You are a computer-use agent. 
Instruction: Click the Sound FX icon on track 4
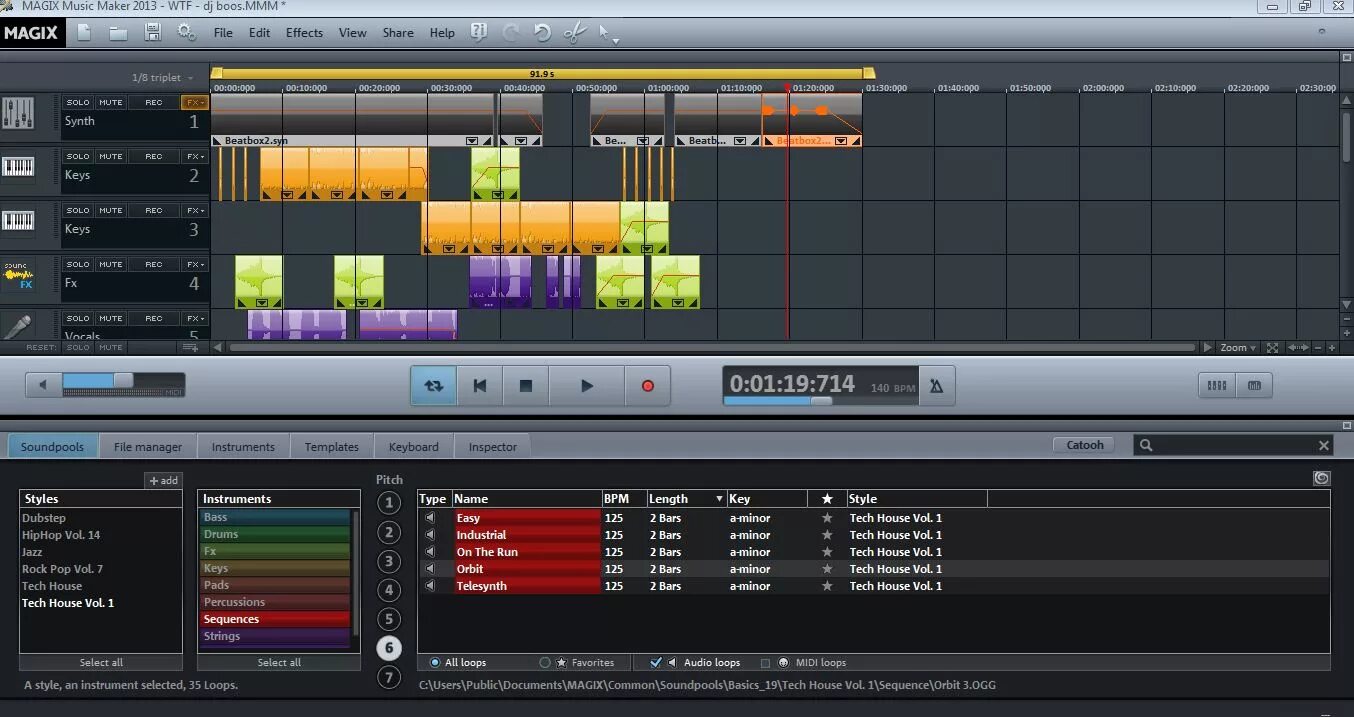point(18,276)
